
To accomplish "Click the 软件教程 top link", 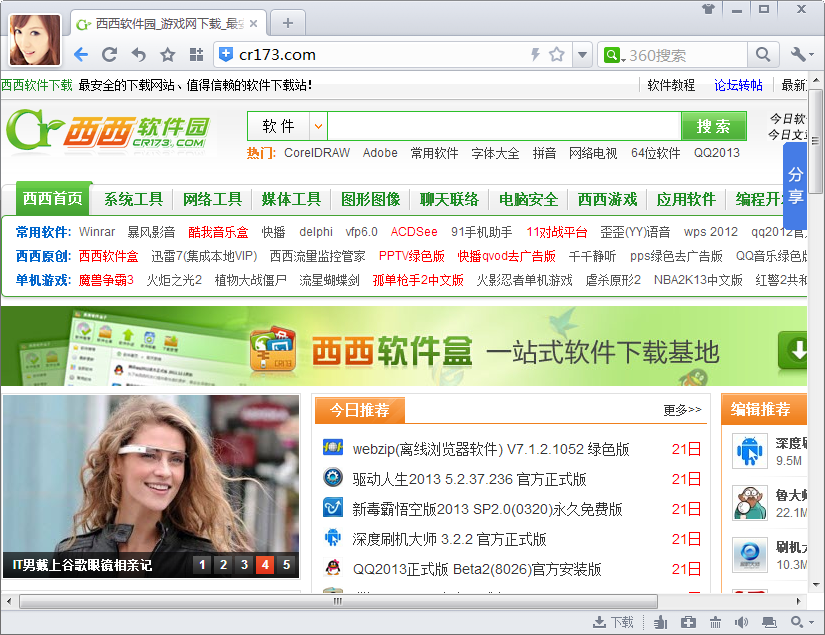I will [x=671, y=85].
